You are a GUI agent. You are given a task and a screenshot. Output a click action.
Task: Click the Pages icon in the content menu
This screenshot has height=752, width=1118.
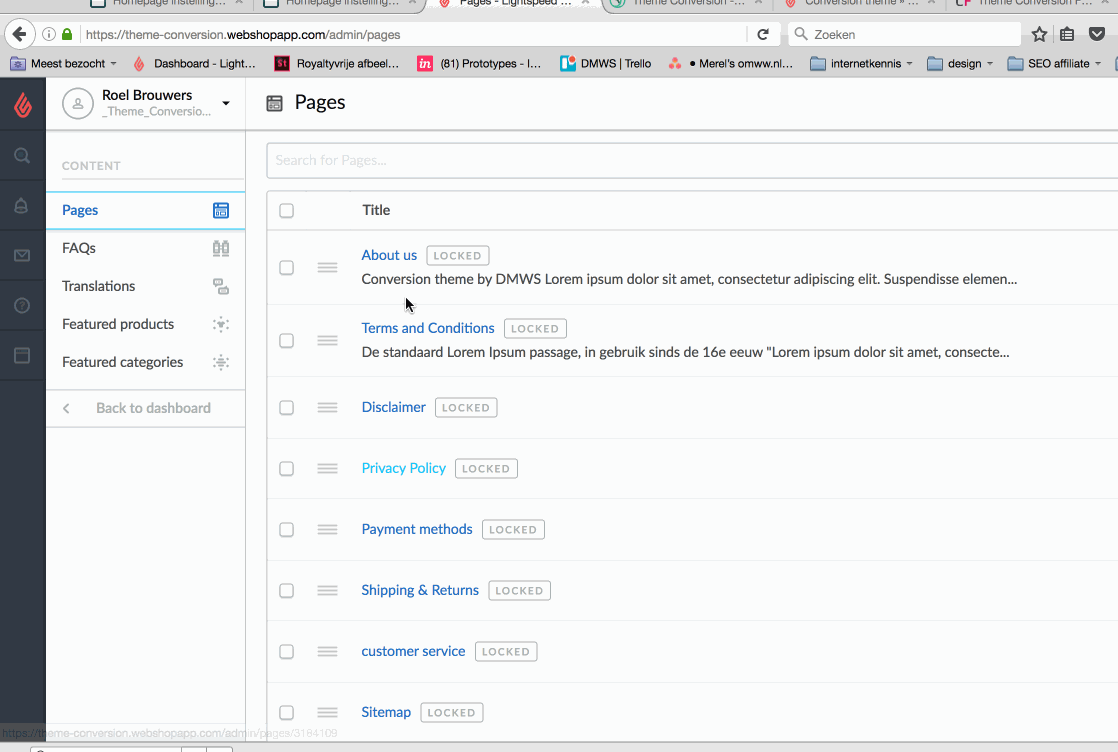tap(221, 210)
